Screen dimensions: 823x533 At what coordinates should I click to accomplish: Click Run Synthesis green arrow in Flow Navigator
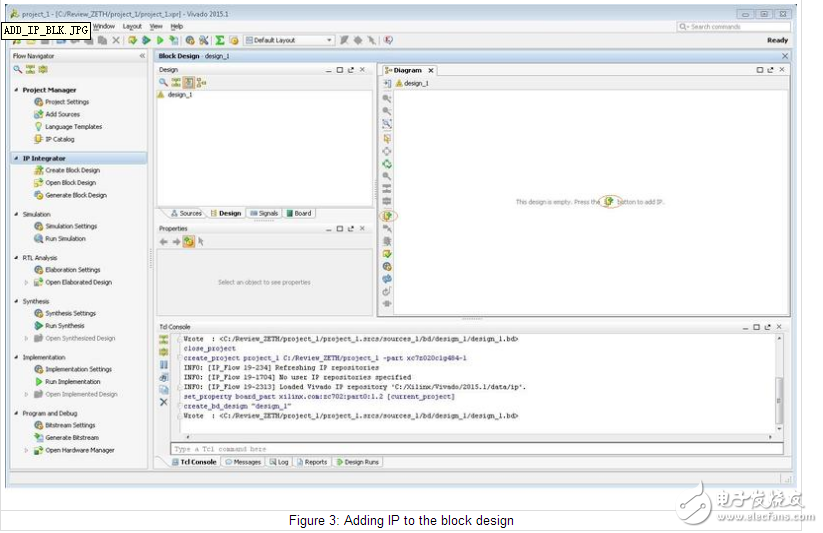pyautogui.click(x=38, y=326)
